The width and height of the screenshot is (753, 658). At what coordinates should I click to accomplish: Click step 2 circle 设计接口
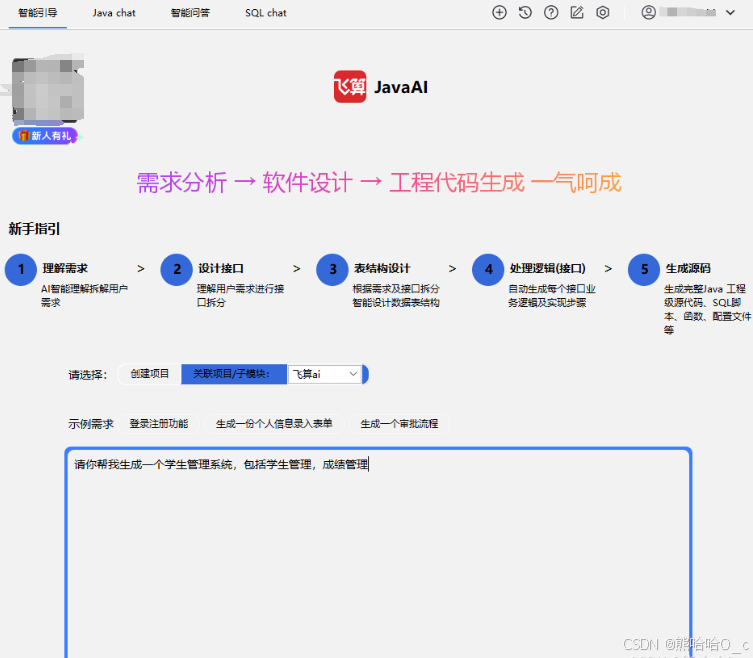click(177, 269)
